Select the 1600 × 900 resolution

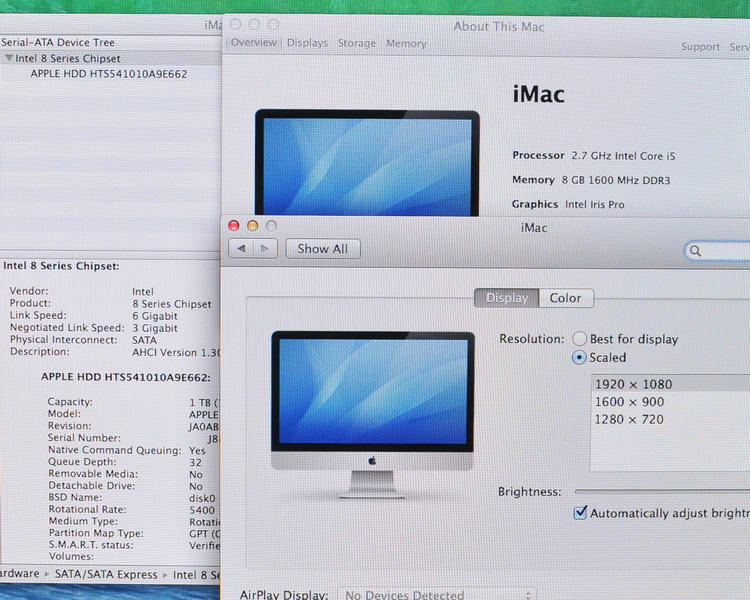click(x=671, y=402)
